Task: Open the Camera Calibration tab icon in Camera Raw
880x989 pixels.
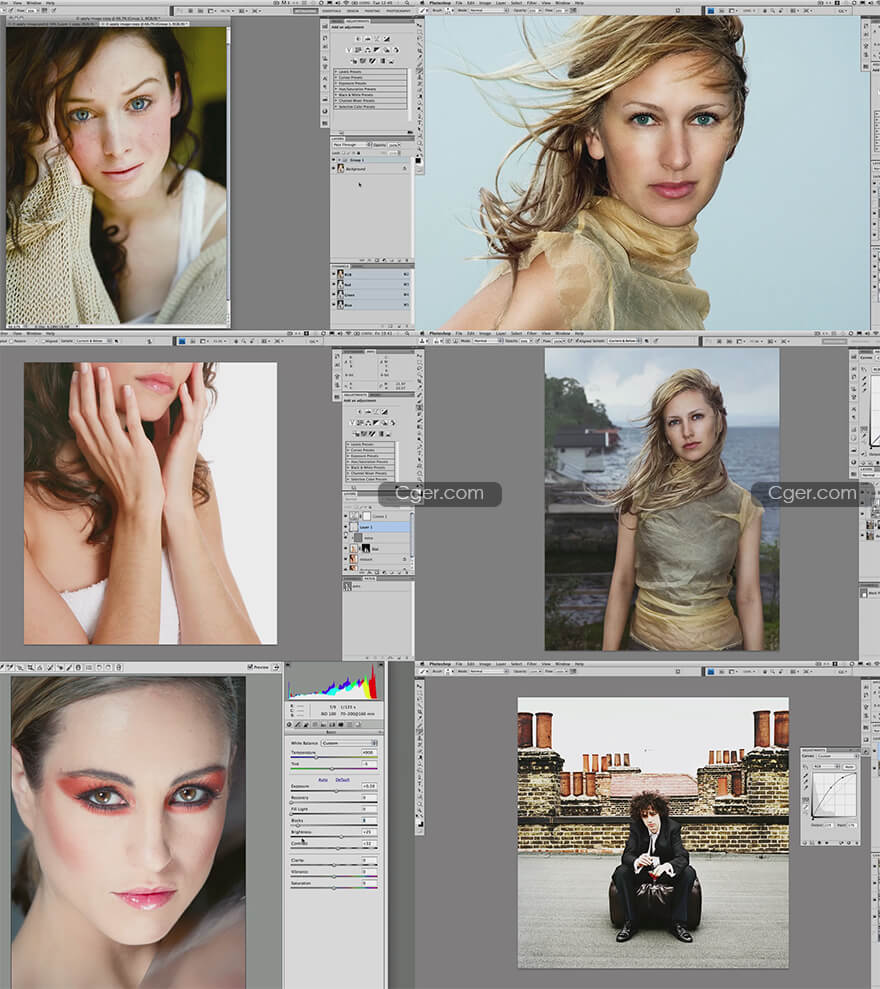Action: [341, 725]
